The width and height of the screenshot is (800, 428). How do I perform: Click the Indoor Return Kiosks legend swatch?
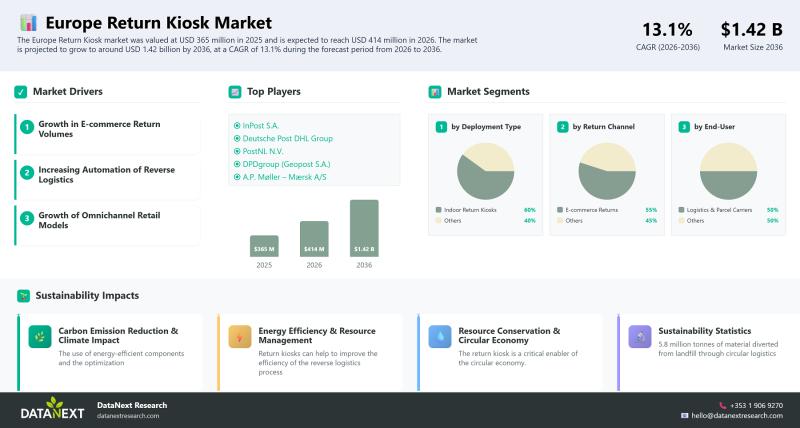click(438, 210)
